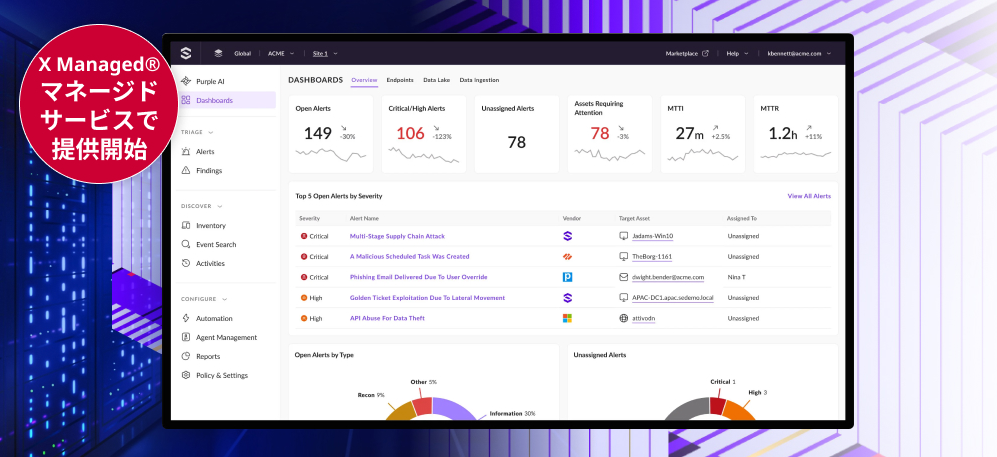Click the Critical severity icon for Phishing Email row
Screen dimensions: 997x457
[304, 277]
